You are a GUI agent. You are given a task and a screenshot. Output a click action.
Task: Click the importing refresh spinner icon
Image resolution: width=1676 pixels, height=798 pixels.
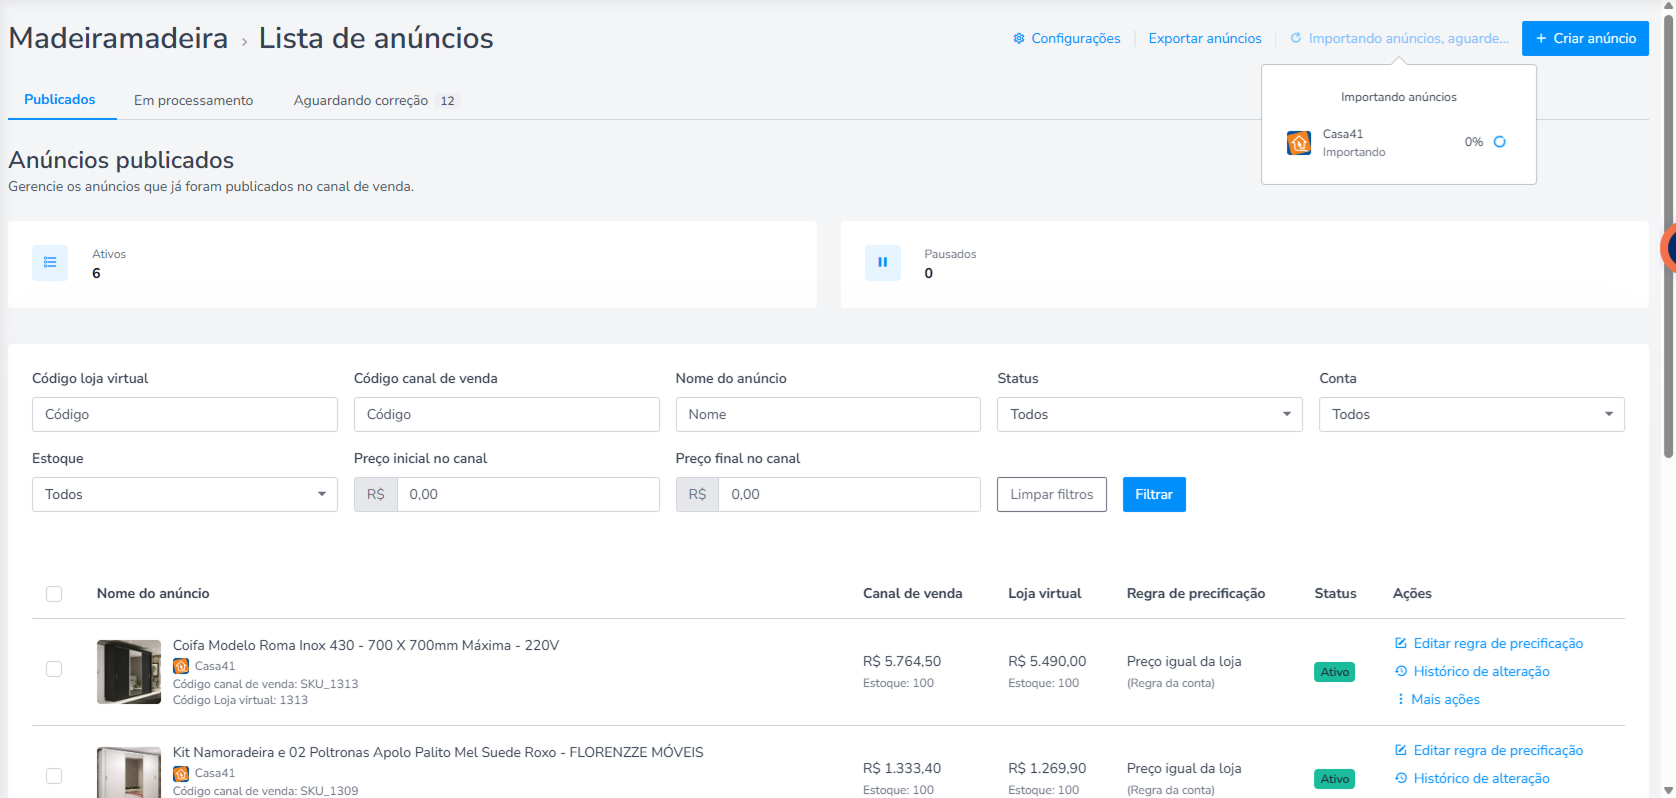[1296, 38]
